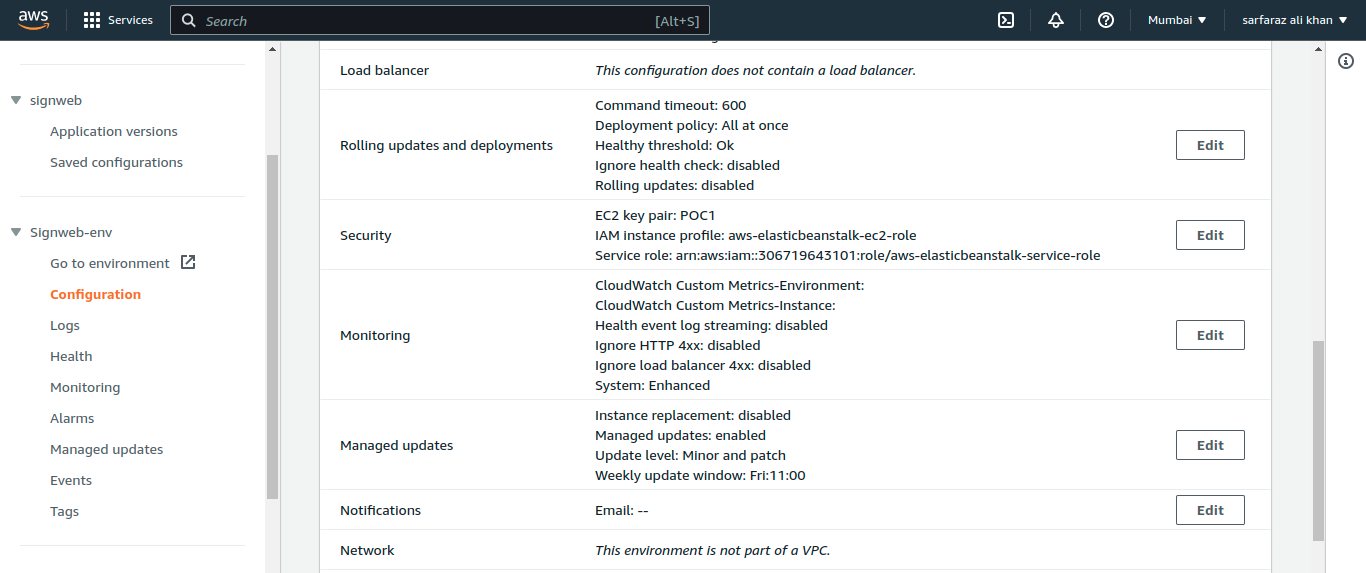Click the 'Update level: Minor and patch' text
Image resolution: width=1366 pixels, height=573 pixels.
(x=690, y=455)
